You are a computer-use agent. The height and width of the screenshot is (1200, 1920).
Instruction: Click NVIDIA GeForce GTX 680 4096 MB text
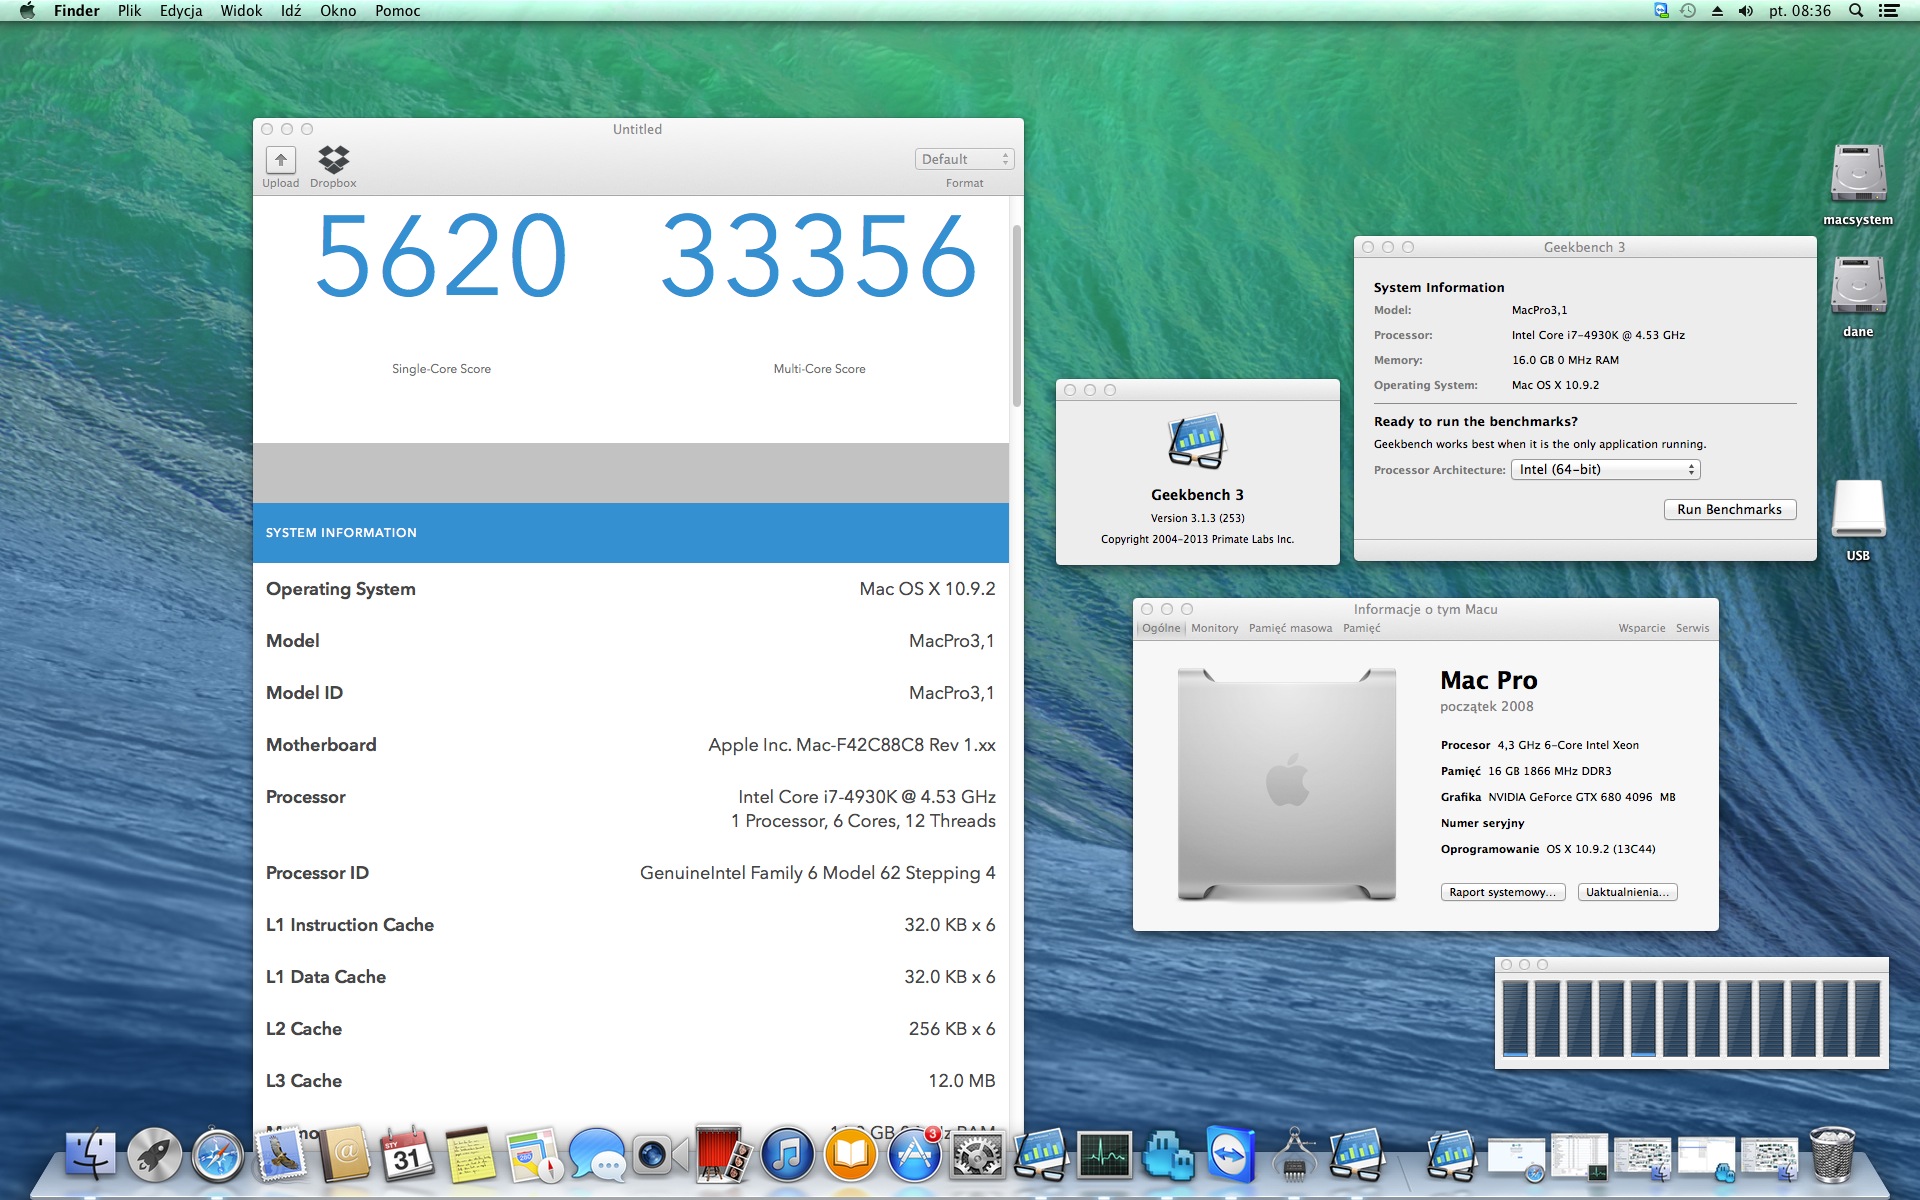tap(1581, 797)
